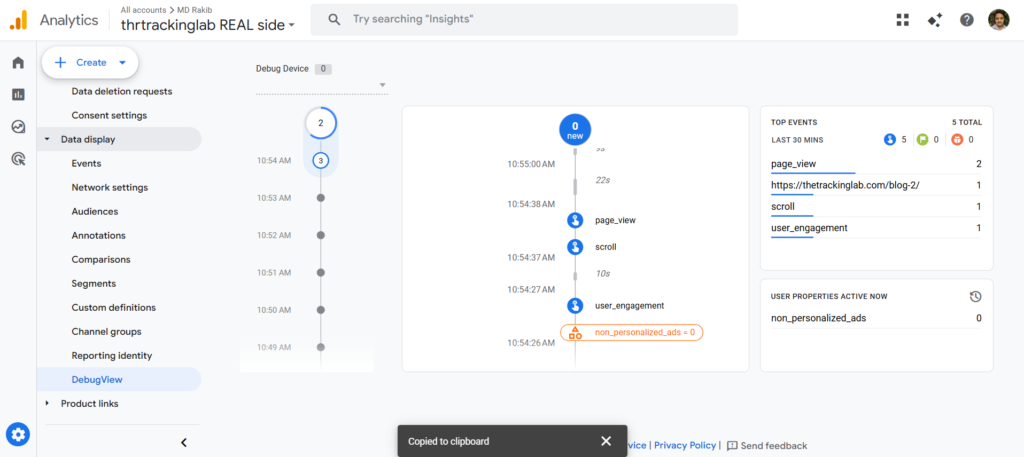Select the 10:53 AM minute dot
Viewport: 1024px width, 457px height.
(x=321, y=197)
